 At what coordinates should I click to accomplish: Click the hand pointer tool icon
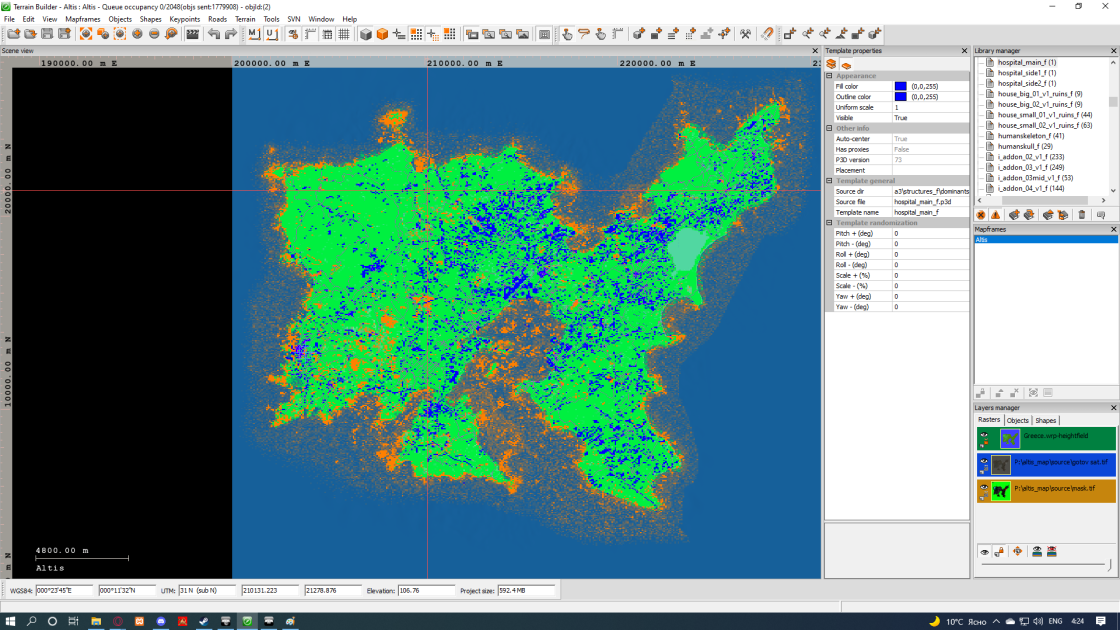pos(566,34)
